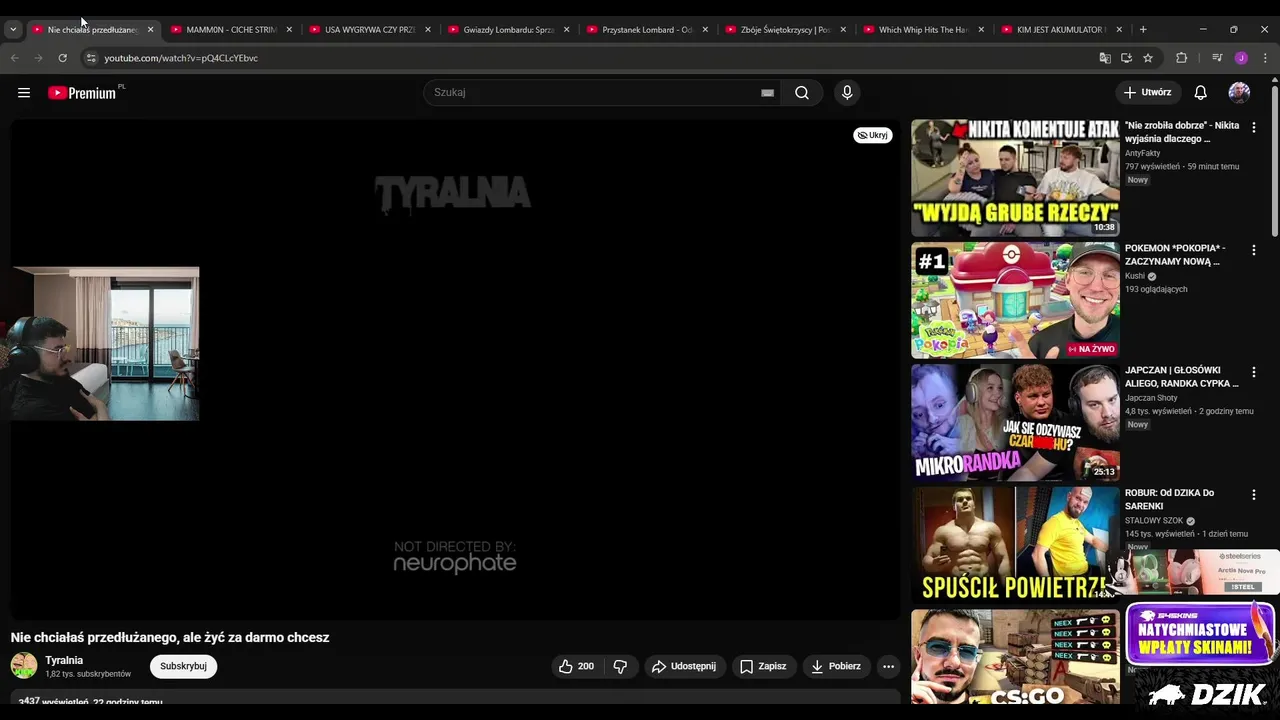
Task: Open Tyralnia channel avatar
Action: tap(24, 666)
